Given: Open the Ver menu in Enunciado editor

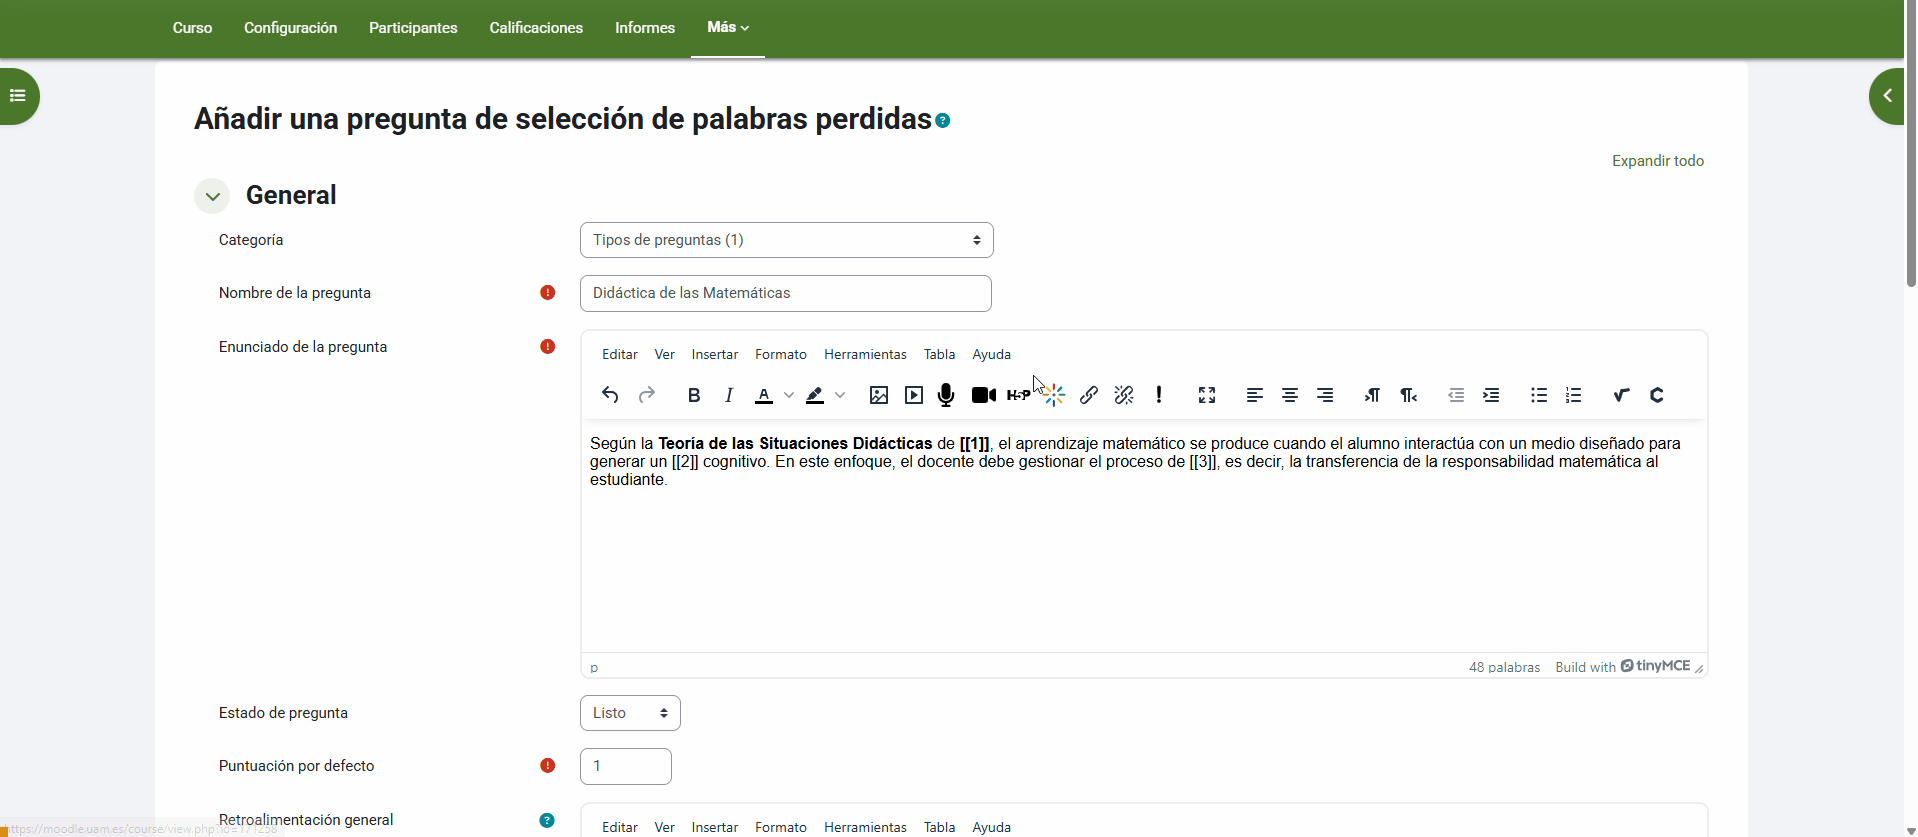Looking at the screenshot, I should (665, 354).
